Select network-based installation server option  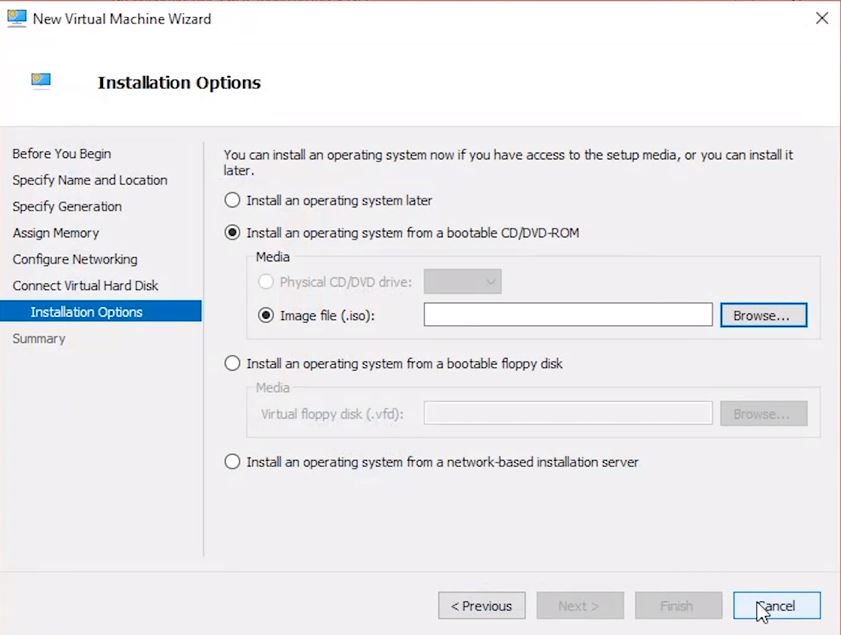point(233,462)
